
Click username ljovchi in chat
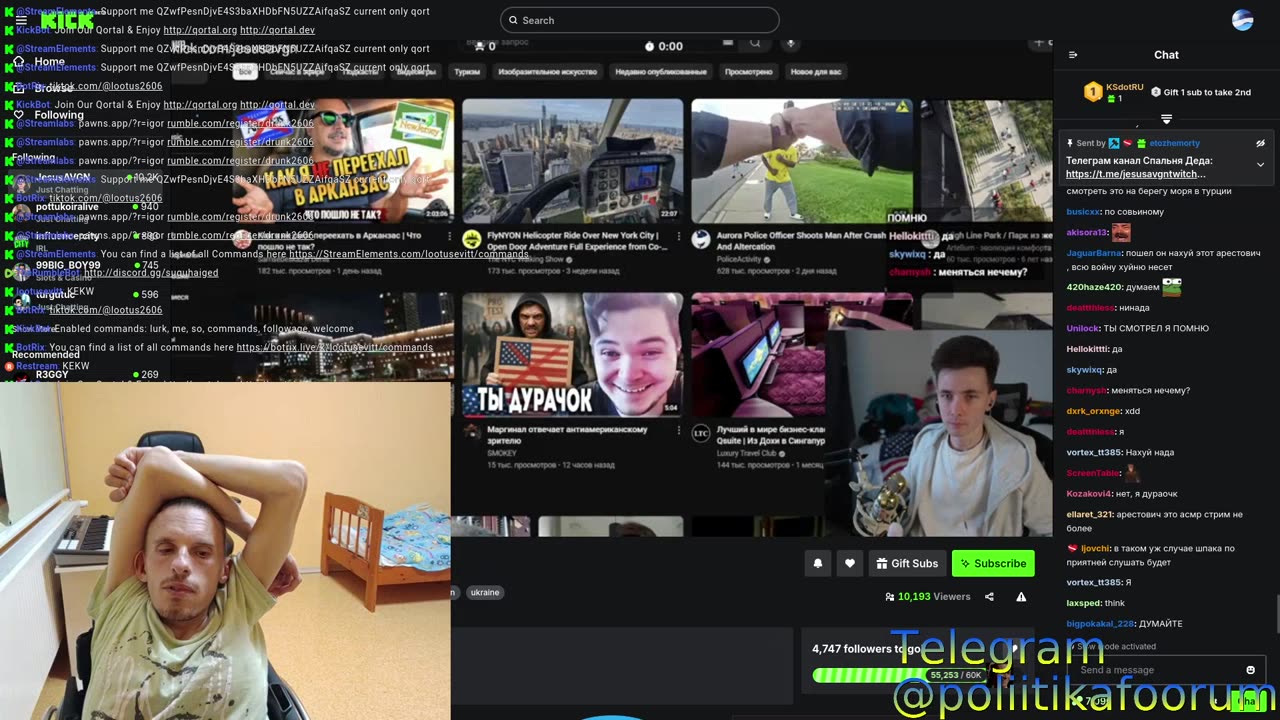1093,548
